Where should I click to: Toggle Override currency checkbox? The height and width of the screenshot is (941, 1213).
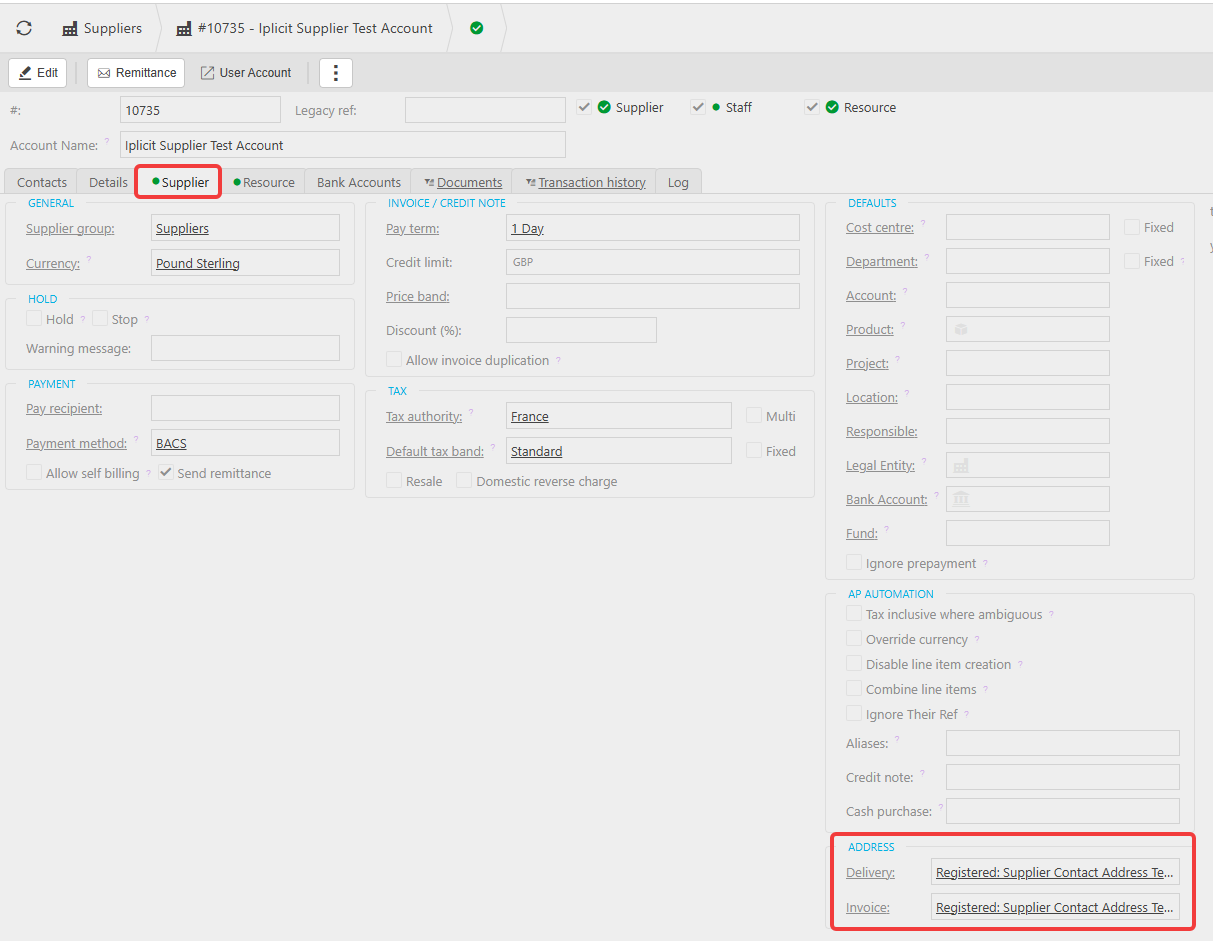[854, 638]
